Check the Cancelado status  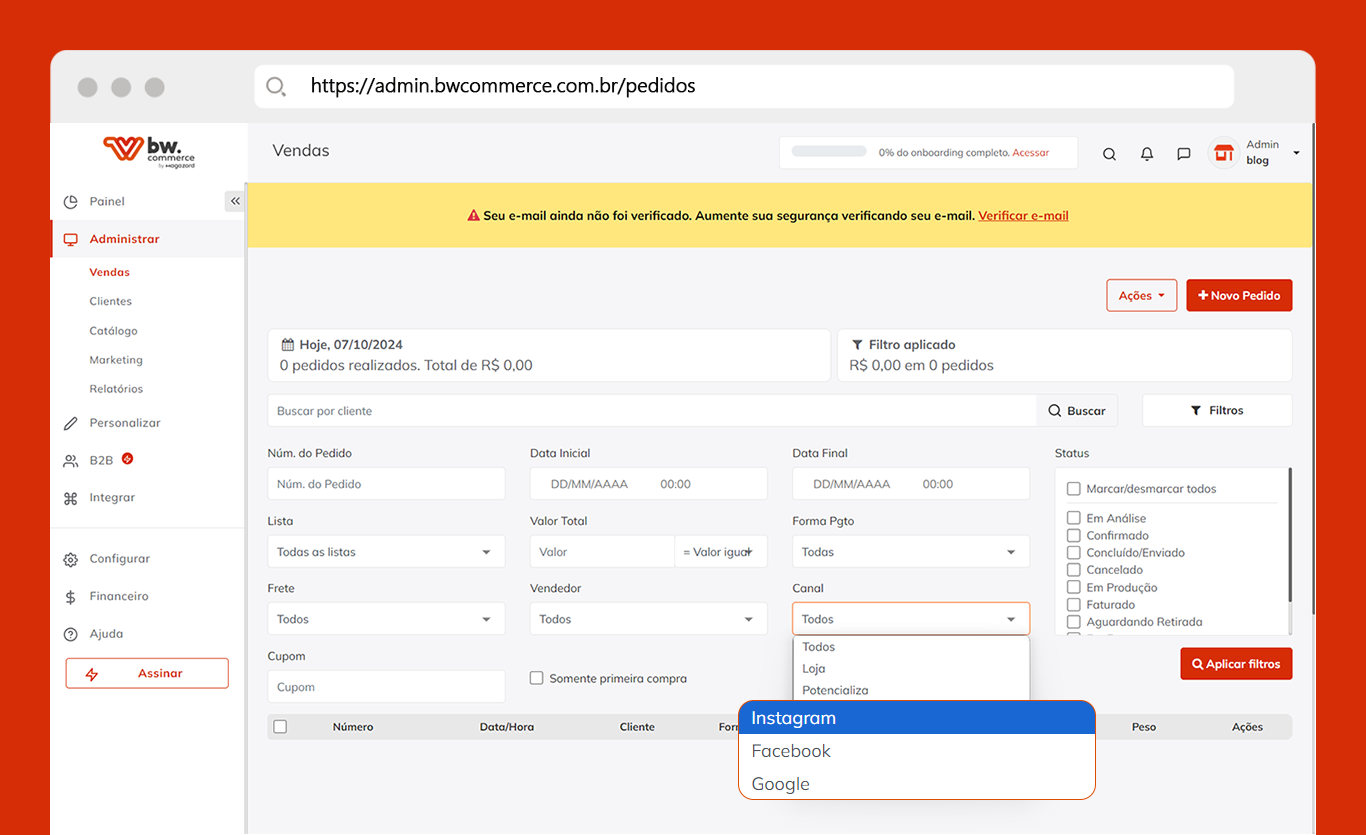pos(1073,570)
